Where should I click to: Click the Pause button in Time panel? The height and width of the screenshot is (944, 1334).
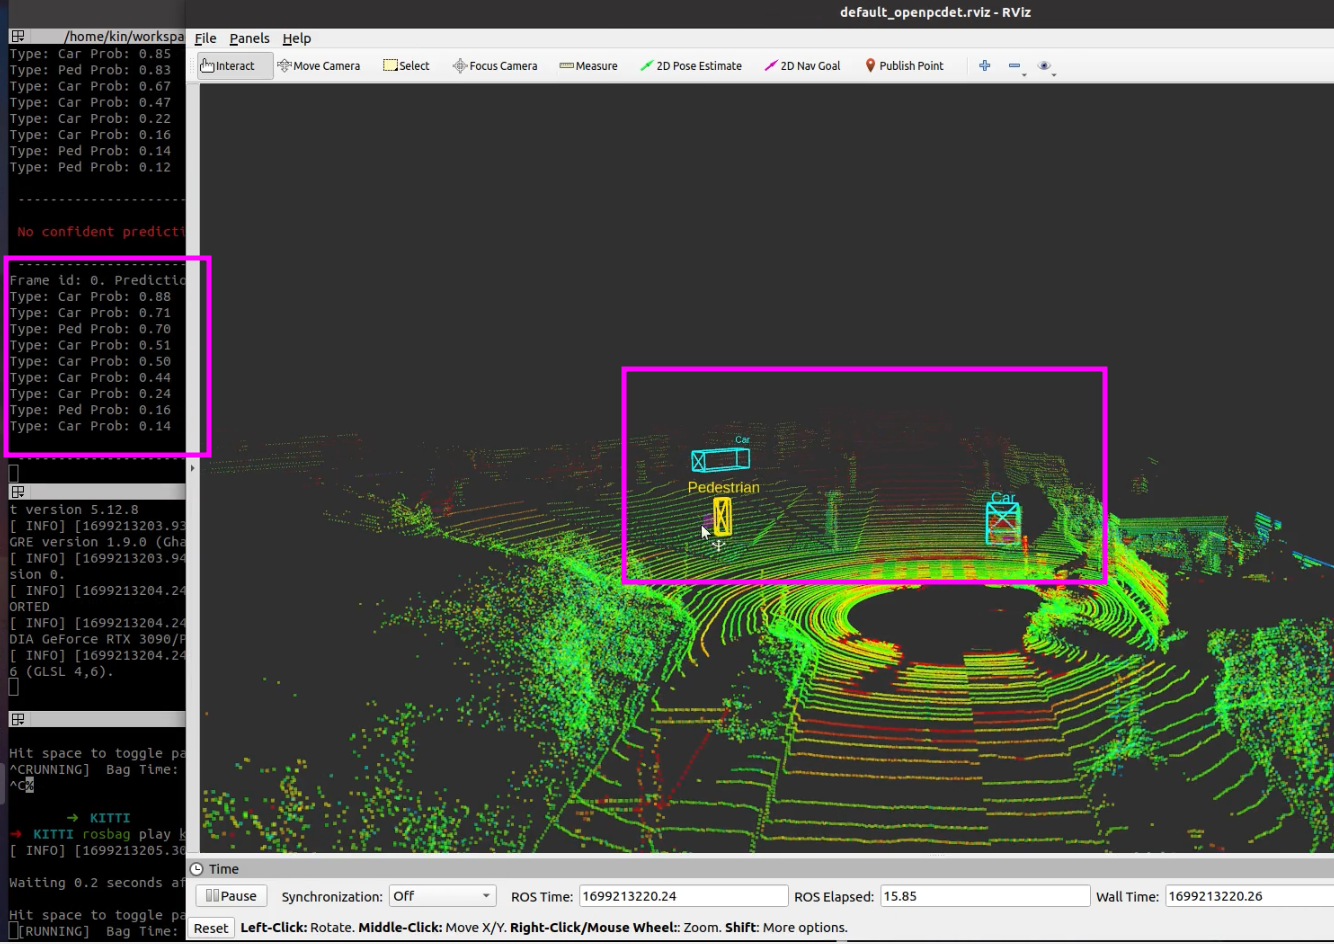(231, 896)
